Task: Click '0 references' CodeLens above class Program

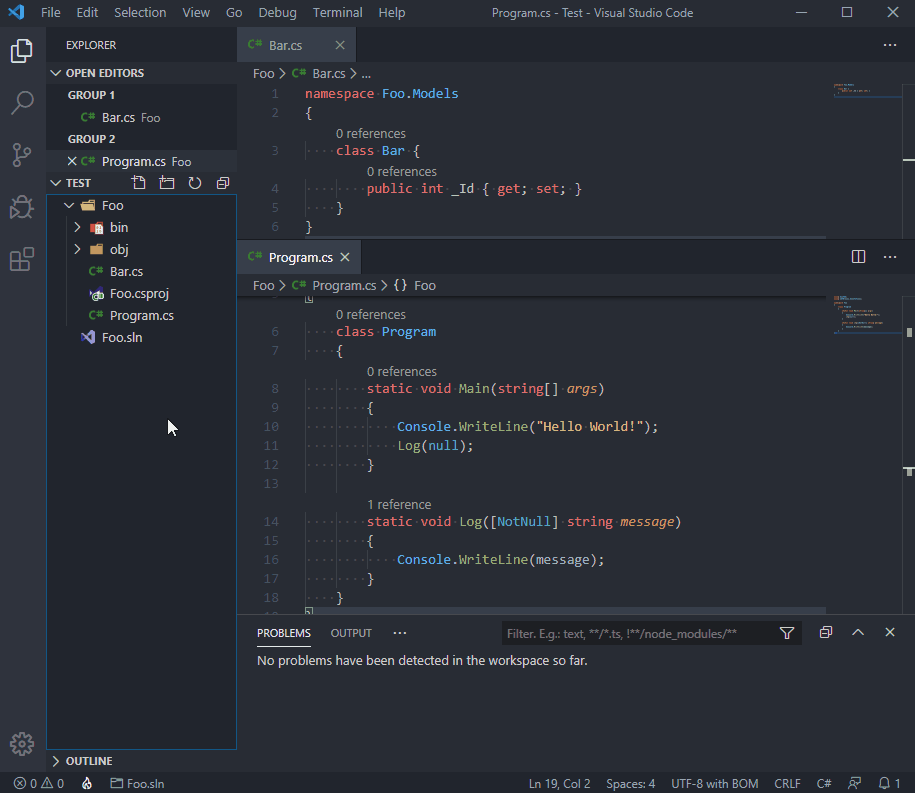Action: coord(371,315)
